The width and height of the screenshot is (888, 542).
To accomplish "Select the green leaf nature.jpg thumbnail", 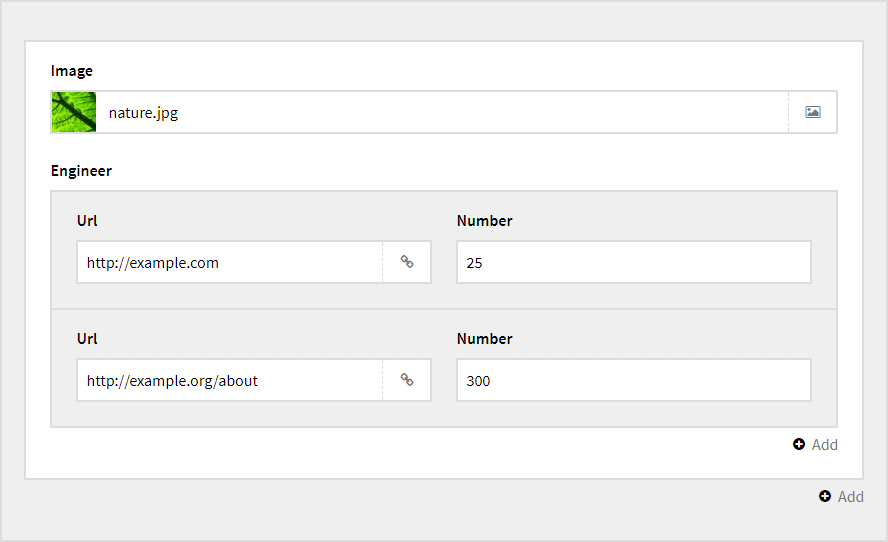I will click(74, 112).
